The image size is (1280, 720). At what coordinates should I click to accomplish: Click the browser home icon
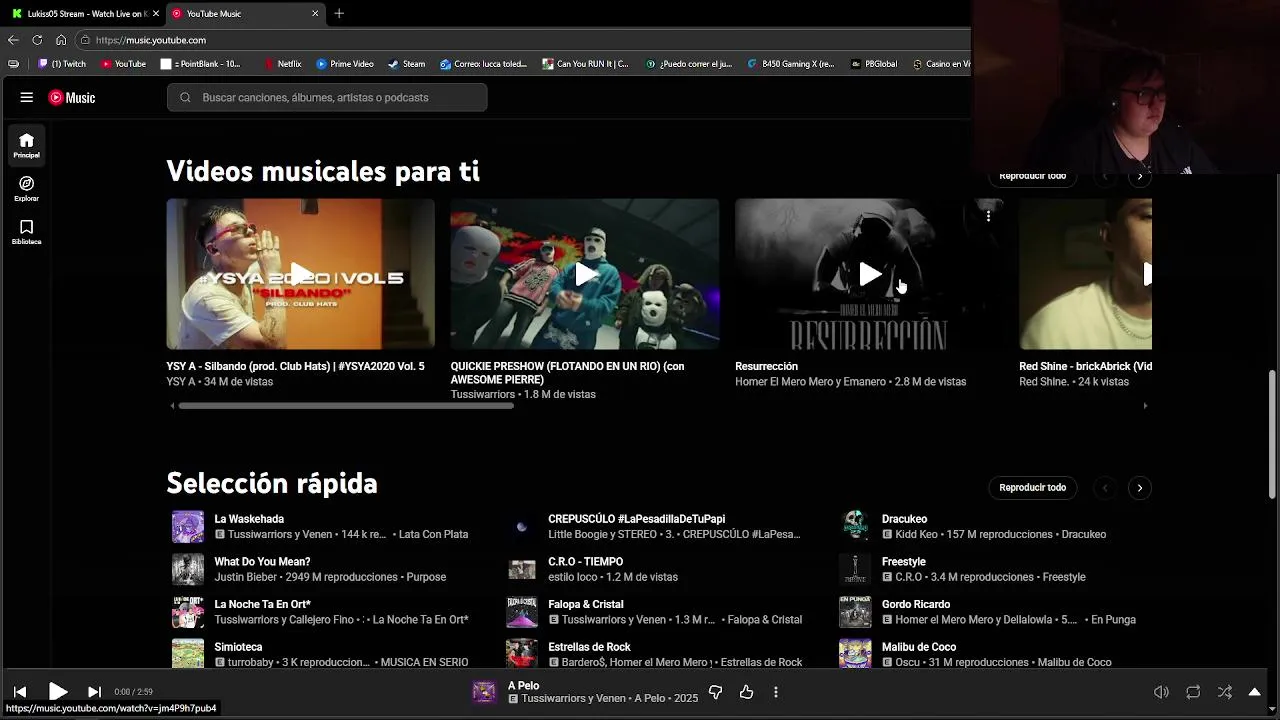[61, 40]
